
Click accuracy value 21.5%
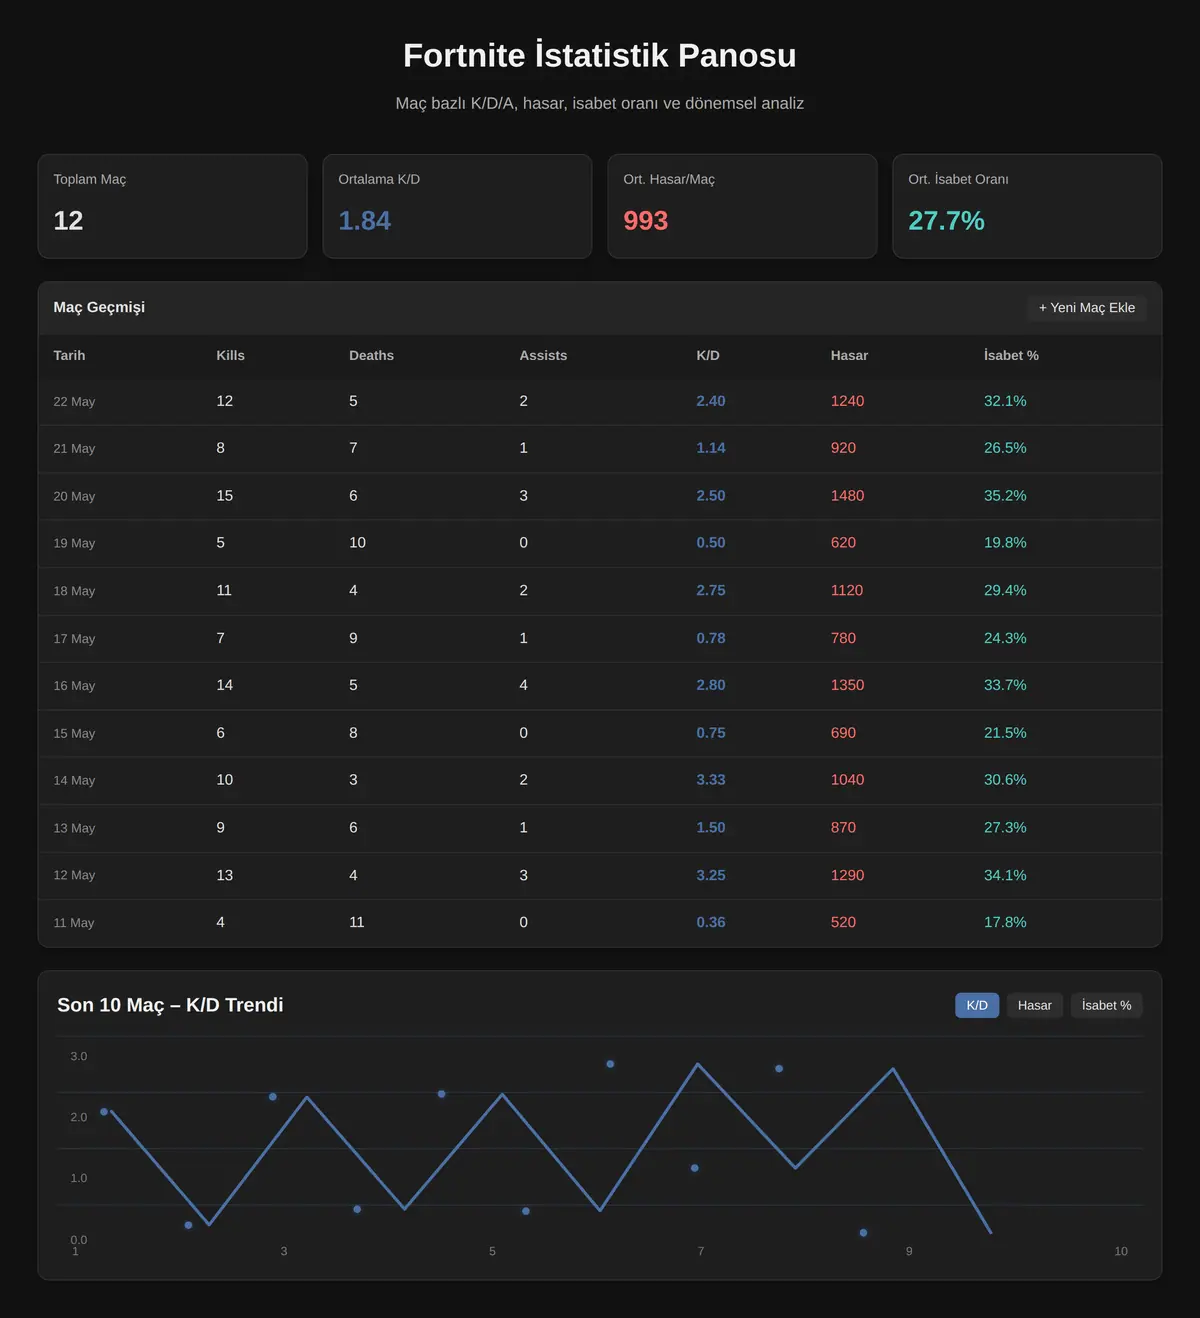[x=1005, y=733]
